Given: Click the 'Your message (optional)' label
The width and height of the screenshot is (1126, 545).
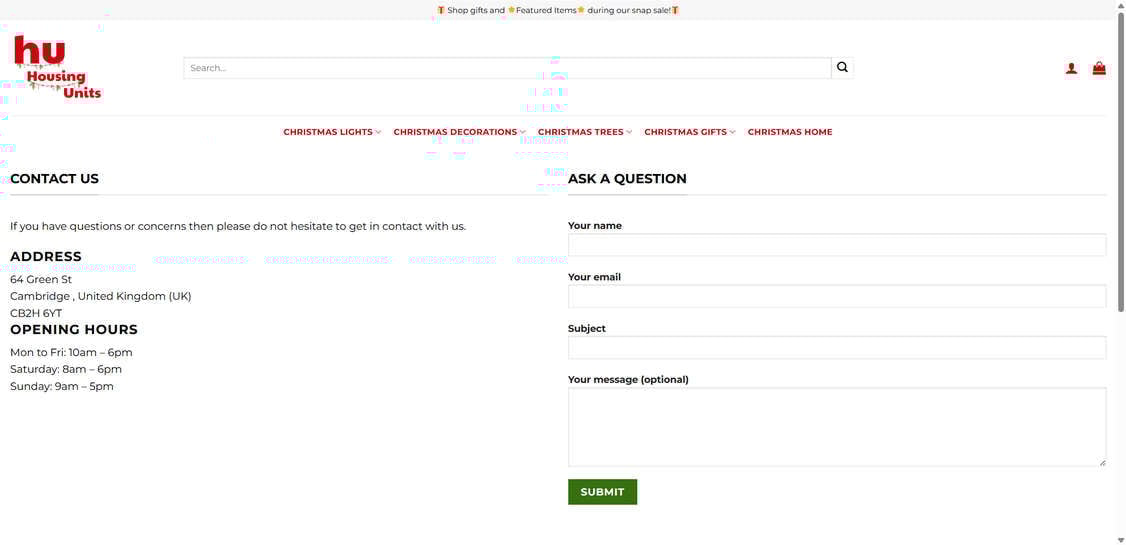Looking at the screenshot, I should click(x=628, y=379).
